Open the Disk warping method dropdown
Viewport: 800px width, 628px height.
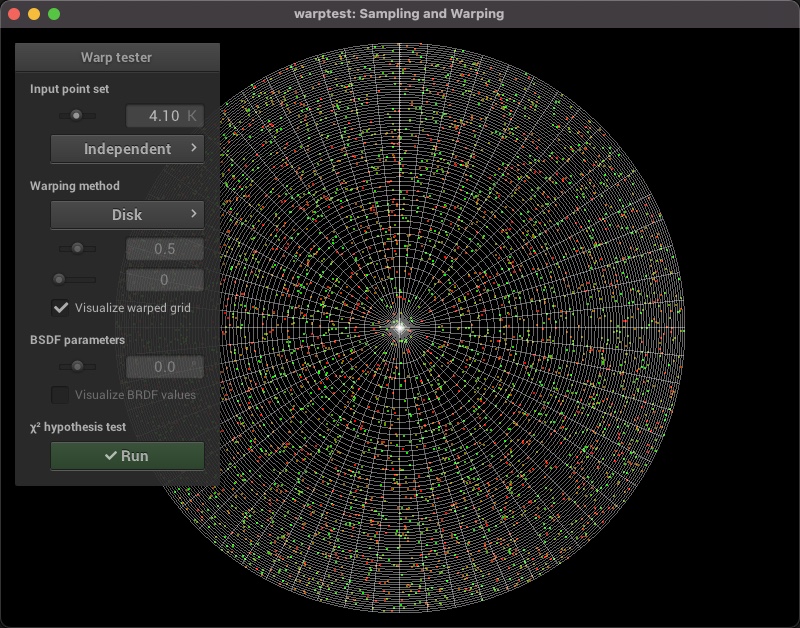(x=127, y=215)
